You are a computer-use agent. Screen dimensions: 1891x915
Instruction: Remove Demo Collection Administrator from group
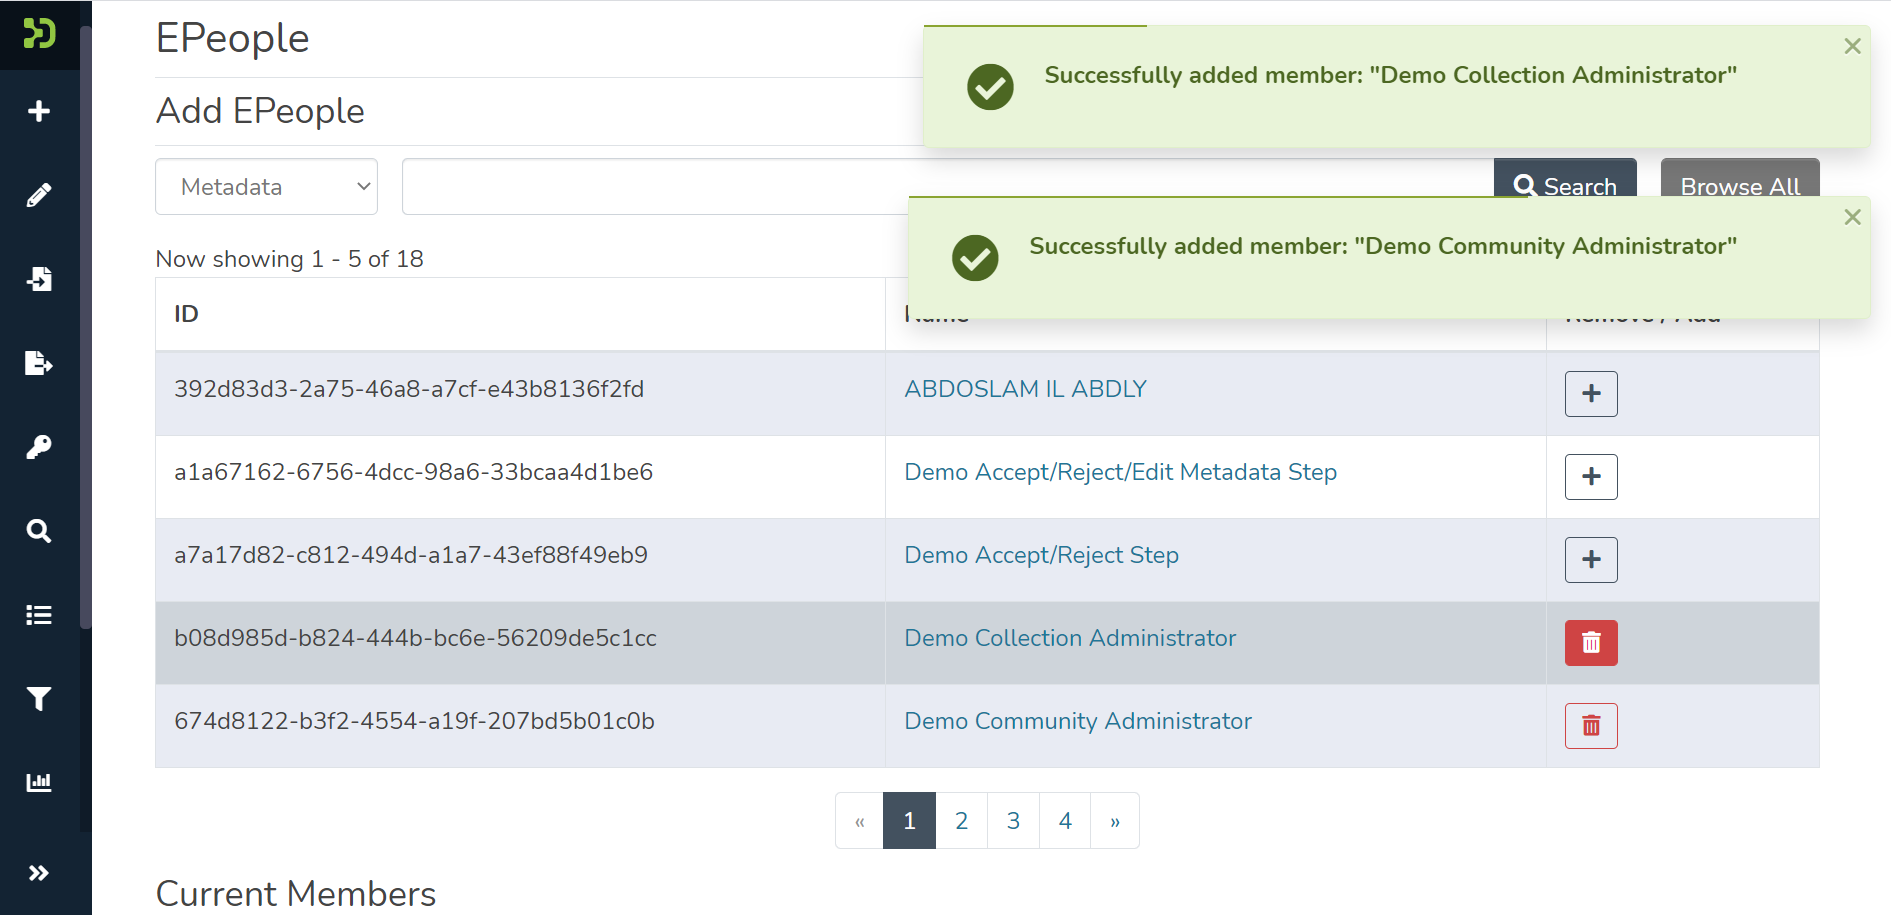pyautogui.click(x=1590, y=643)
